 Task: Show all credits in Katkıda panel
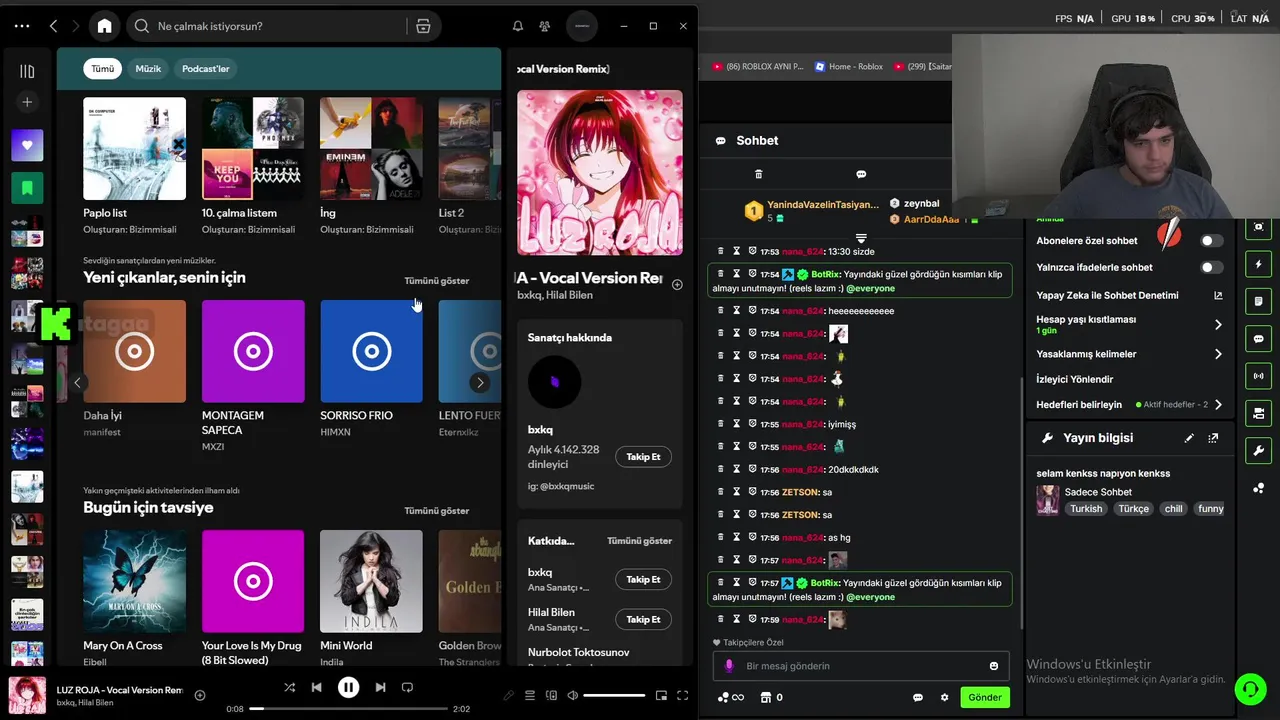tap(639, 541)
